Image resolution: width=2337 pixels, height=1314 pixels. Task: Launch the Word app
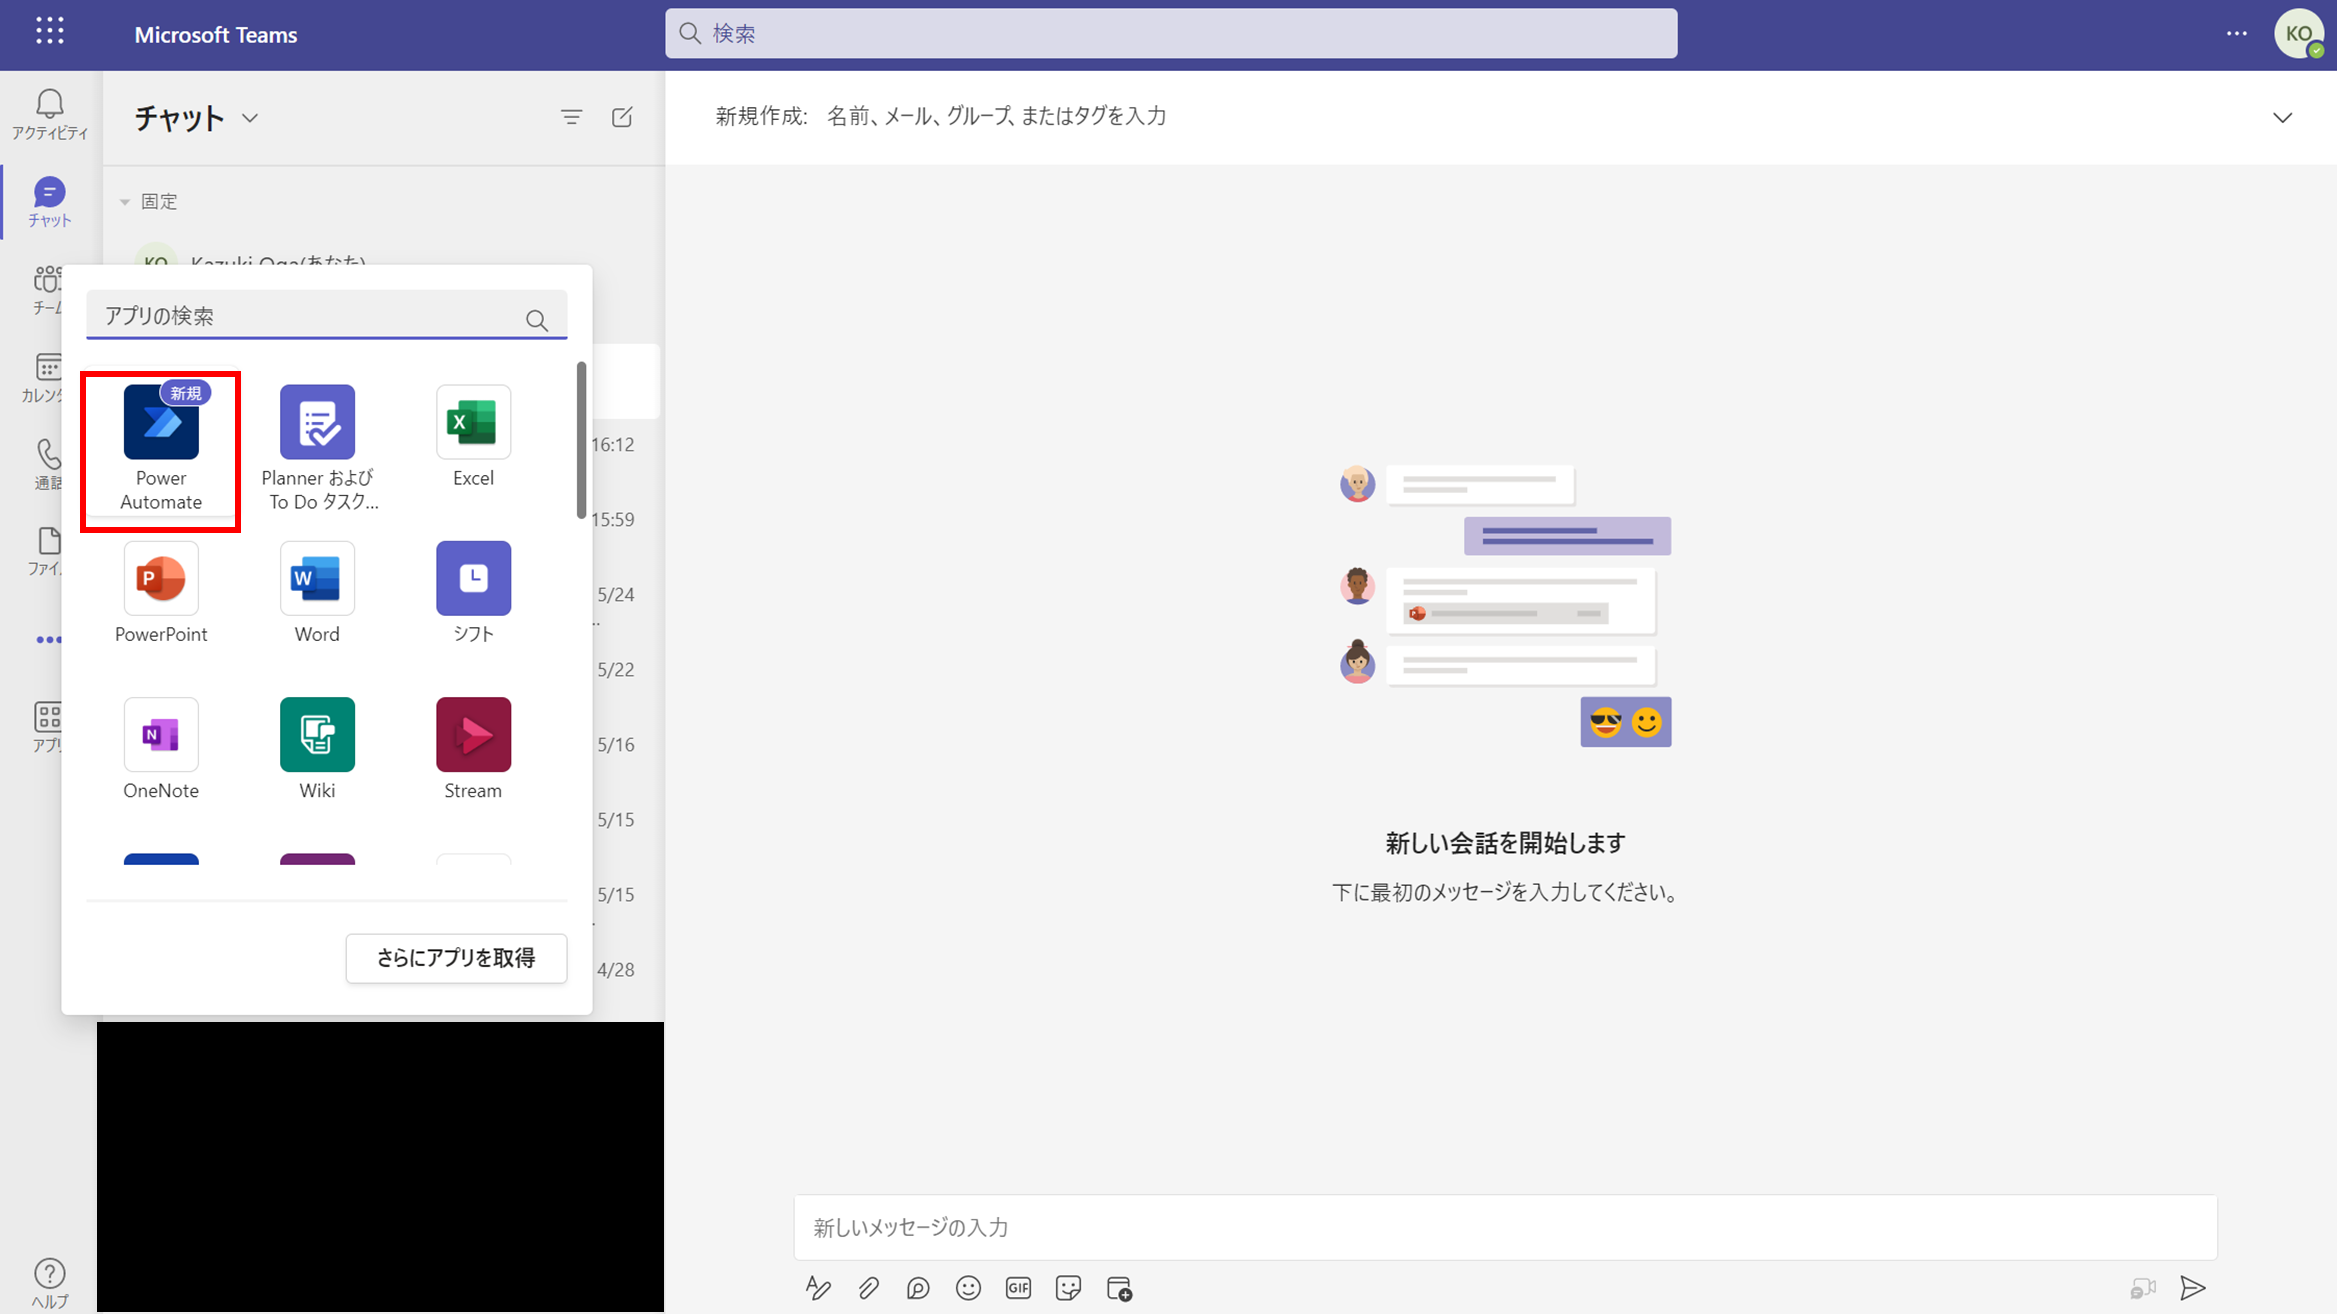(x=317, y=593)
